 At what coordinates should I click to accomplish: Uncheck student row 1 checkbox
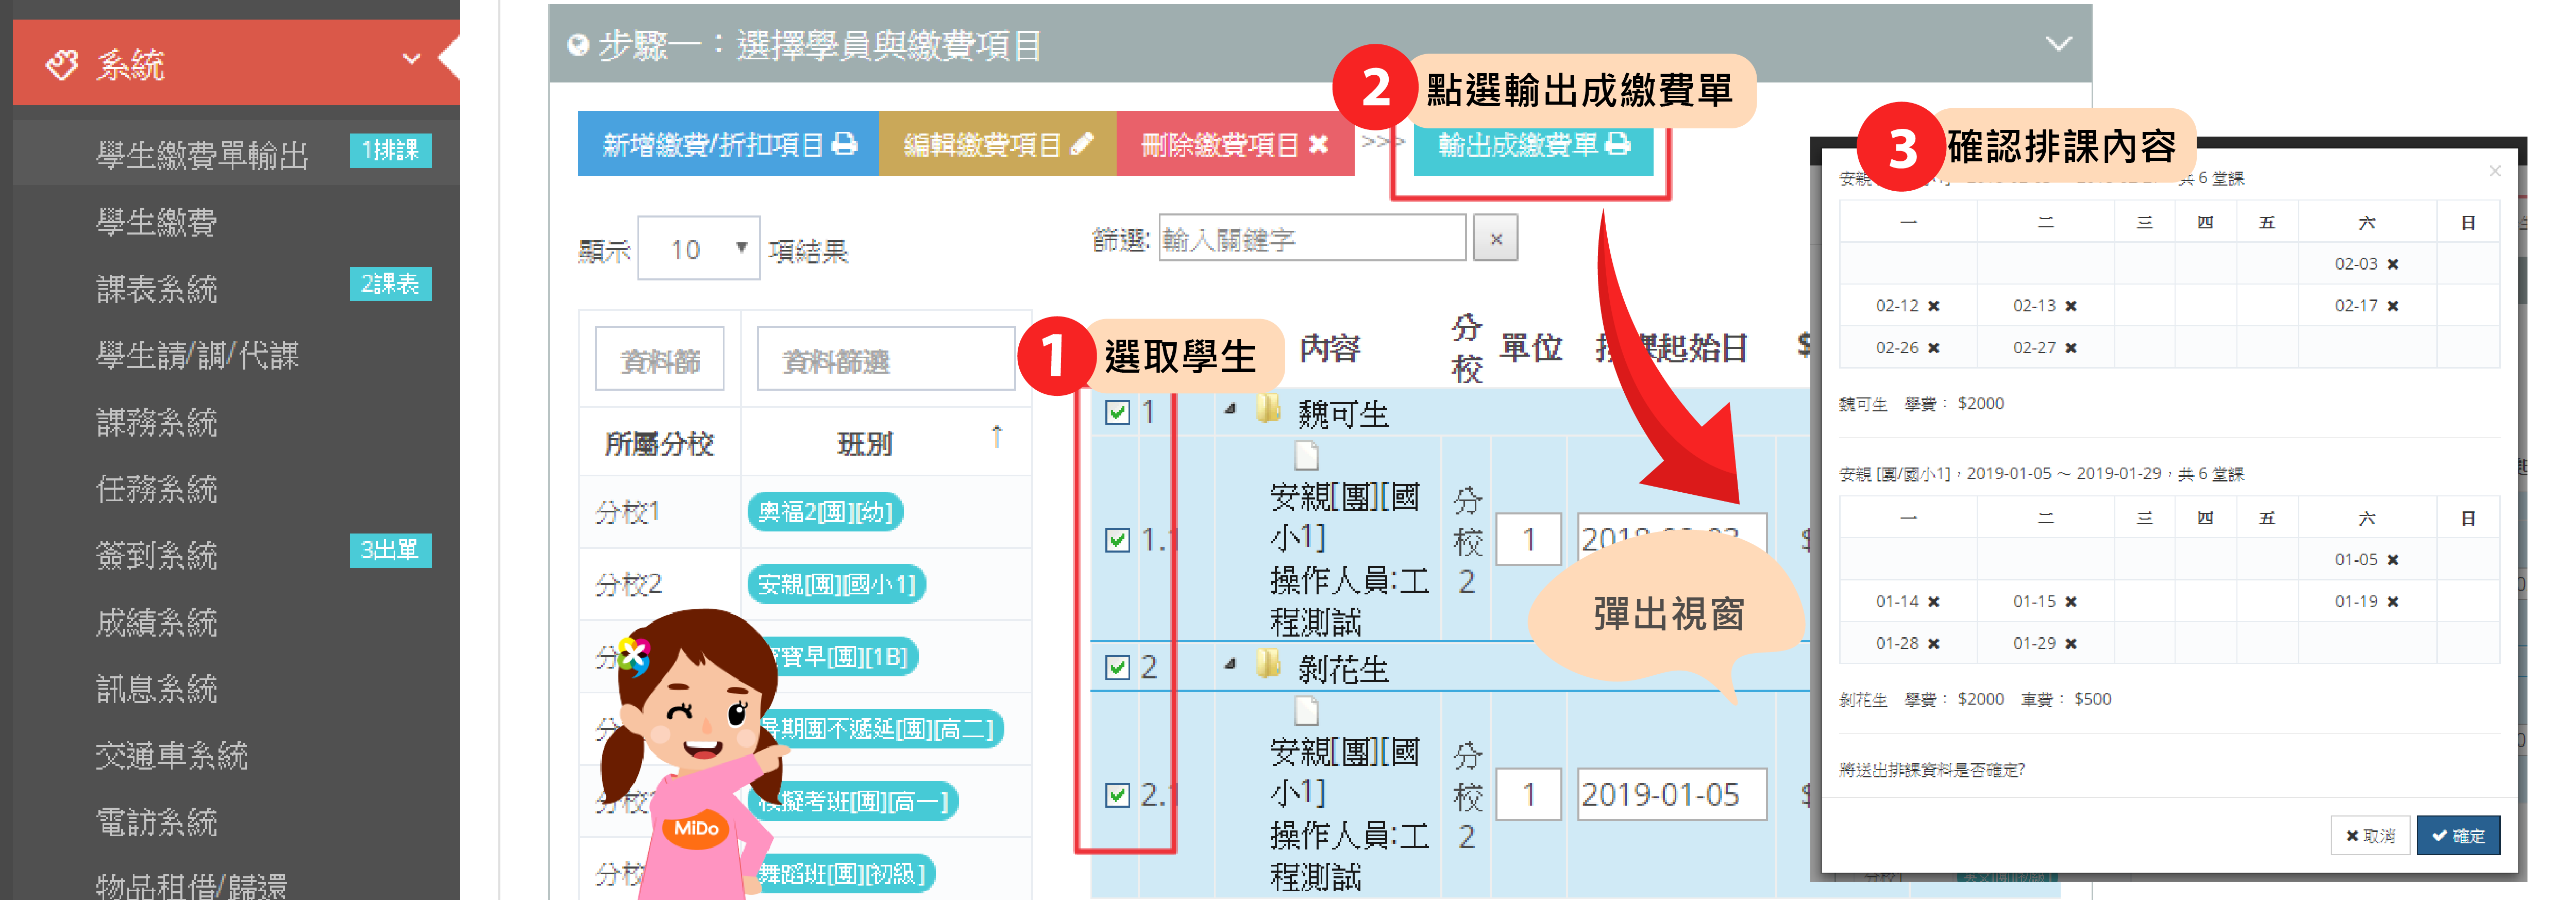coord(1118,412)
